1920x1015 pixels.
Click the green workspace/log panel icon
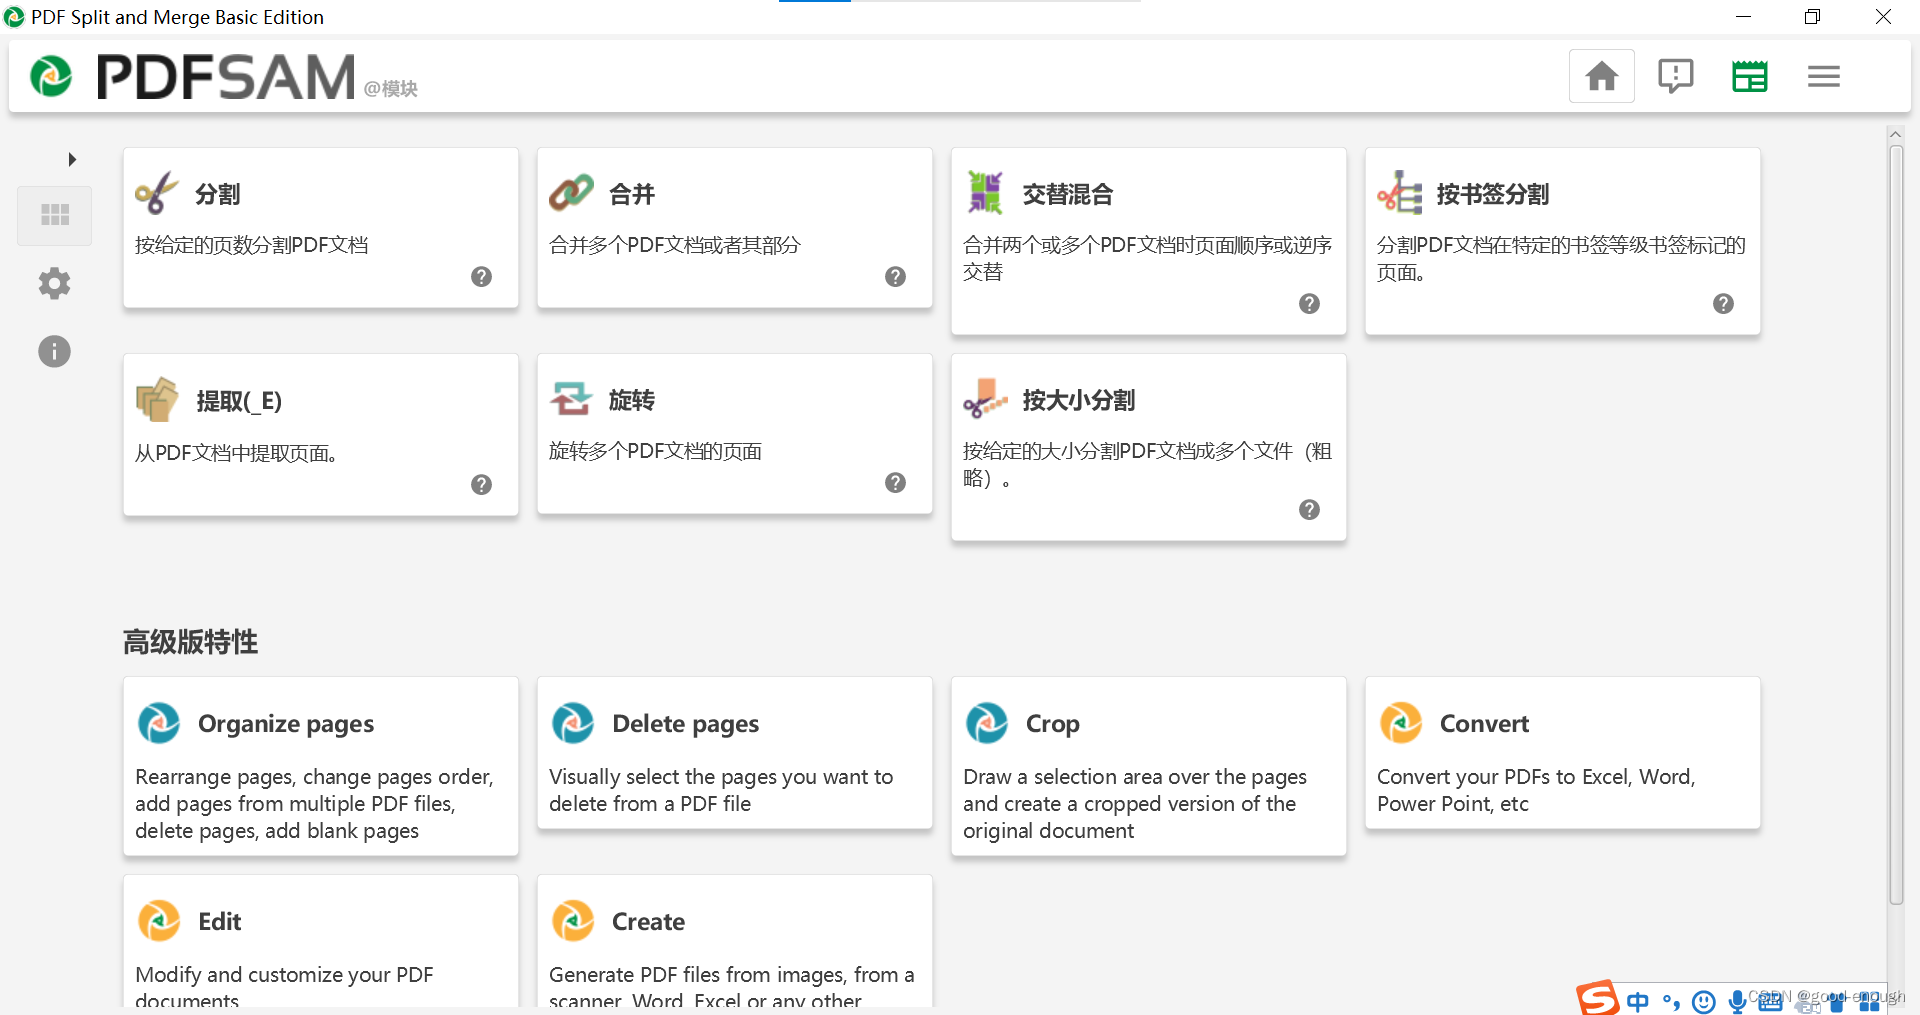pos(1749,76)
